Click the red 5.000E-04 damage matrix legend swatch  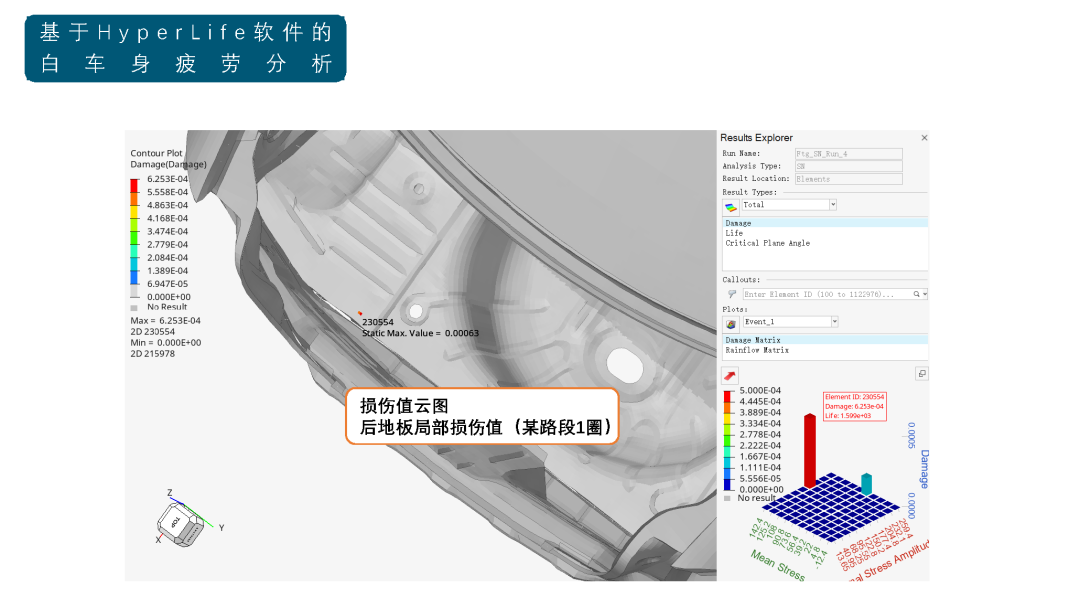(x=727, y=396)
